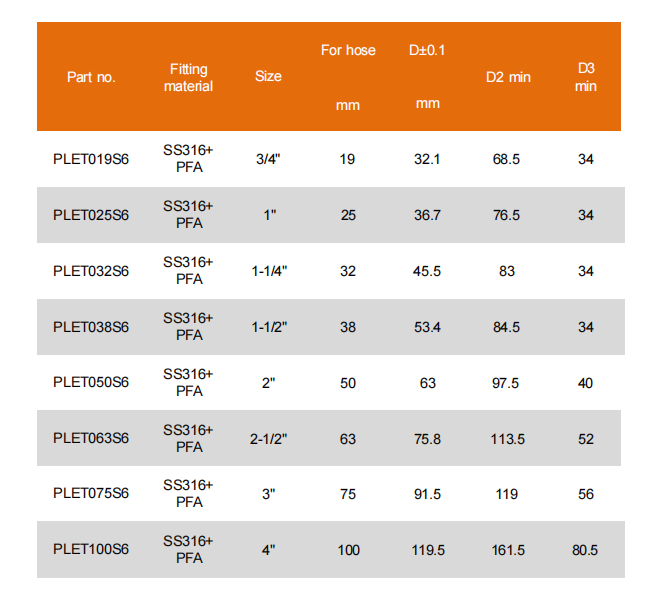Click the PLET025S6 part number cell

(x=91, y=215)
